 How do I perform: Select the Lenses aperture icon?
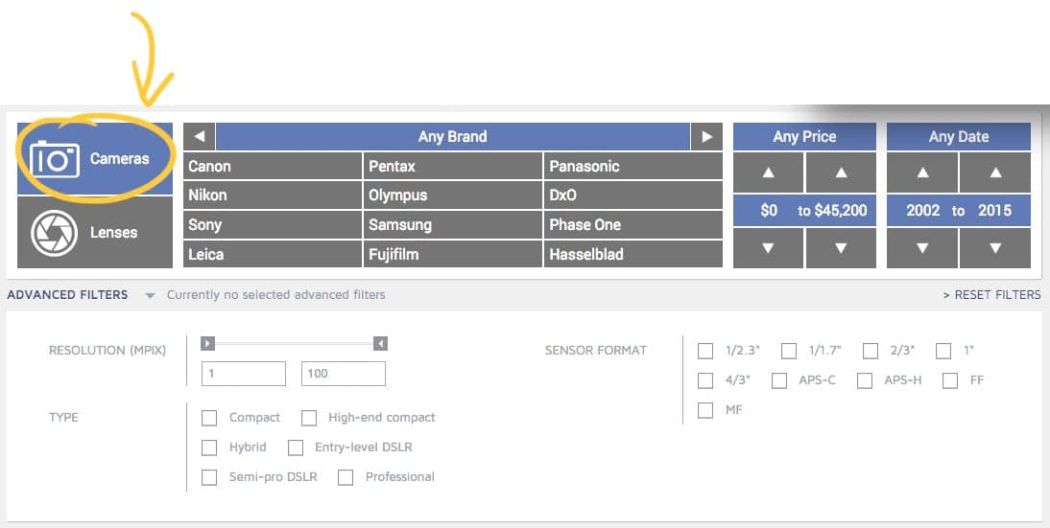tap(55, 233)
